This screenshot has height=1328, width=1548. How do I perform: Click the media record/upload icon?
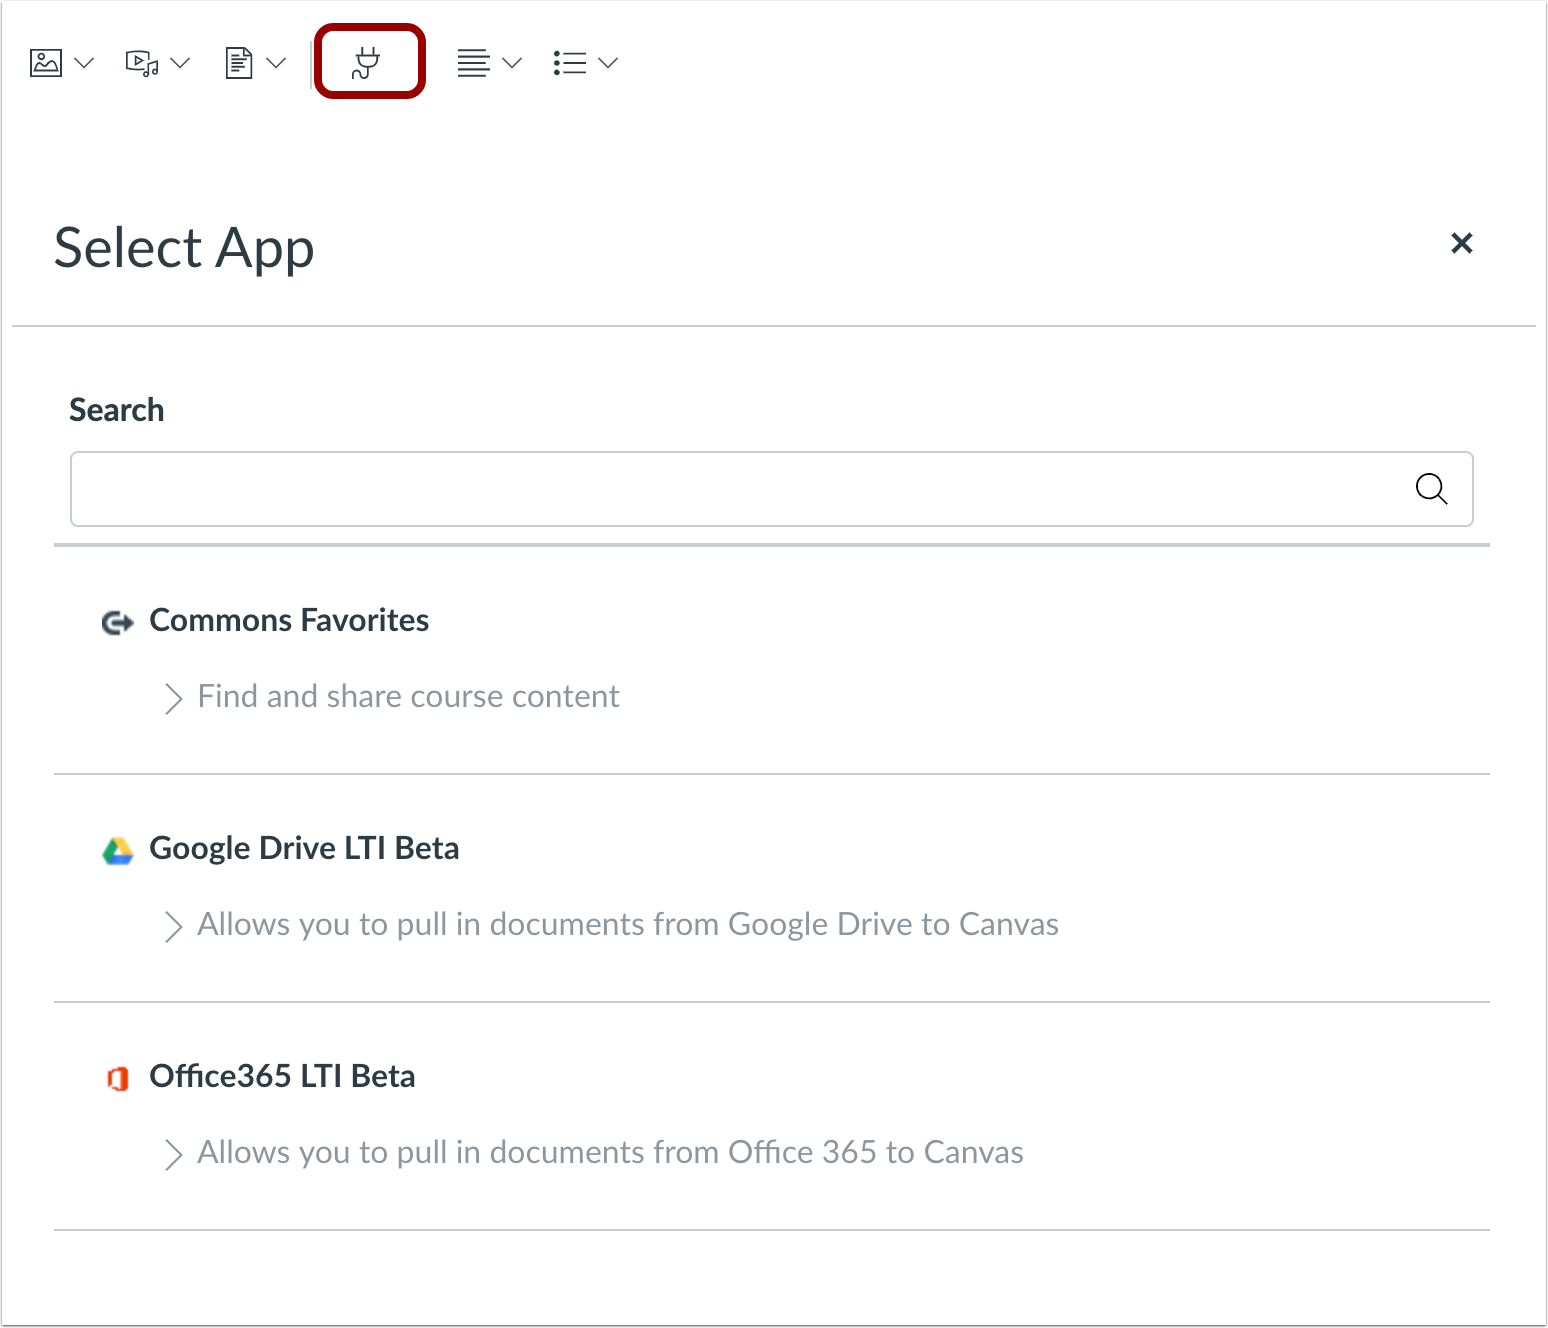(141, 63)
